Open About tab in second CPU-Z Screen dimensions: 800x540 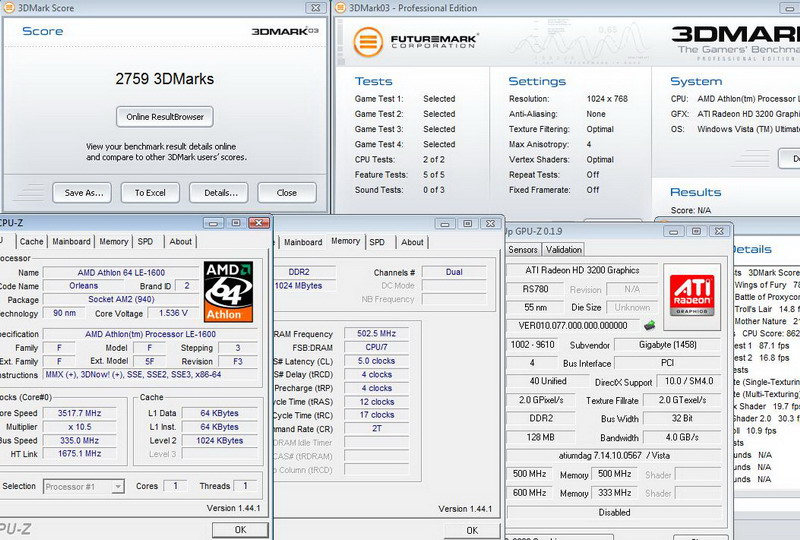tap(412, 242)
